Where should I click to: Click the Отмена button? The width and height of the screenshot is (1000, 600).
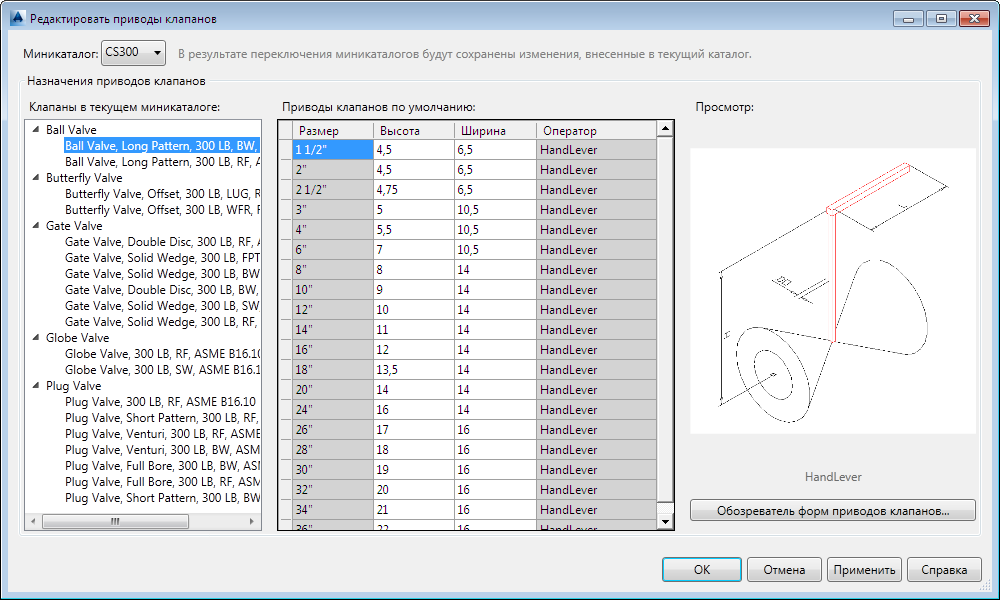coord(784,569)
